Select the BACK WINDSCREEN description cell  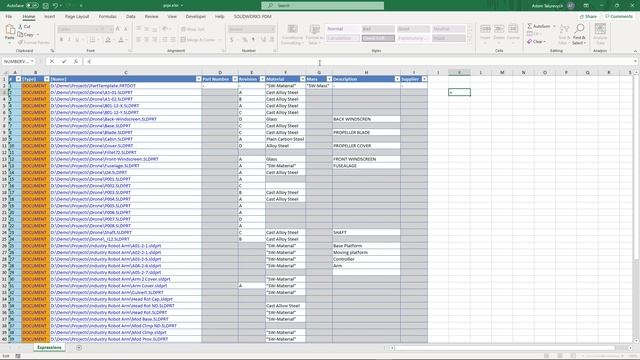(x=366, y=119)
